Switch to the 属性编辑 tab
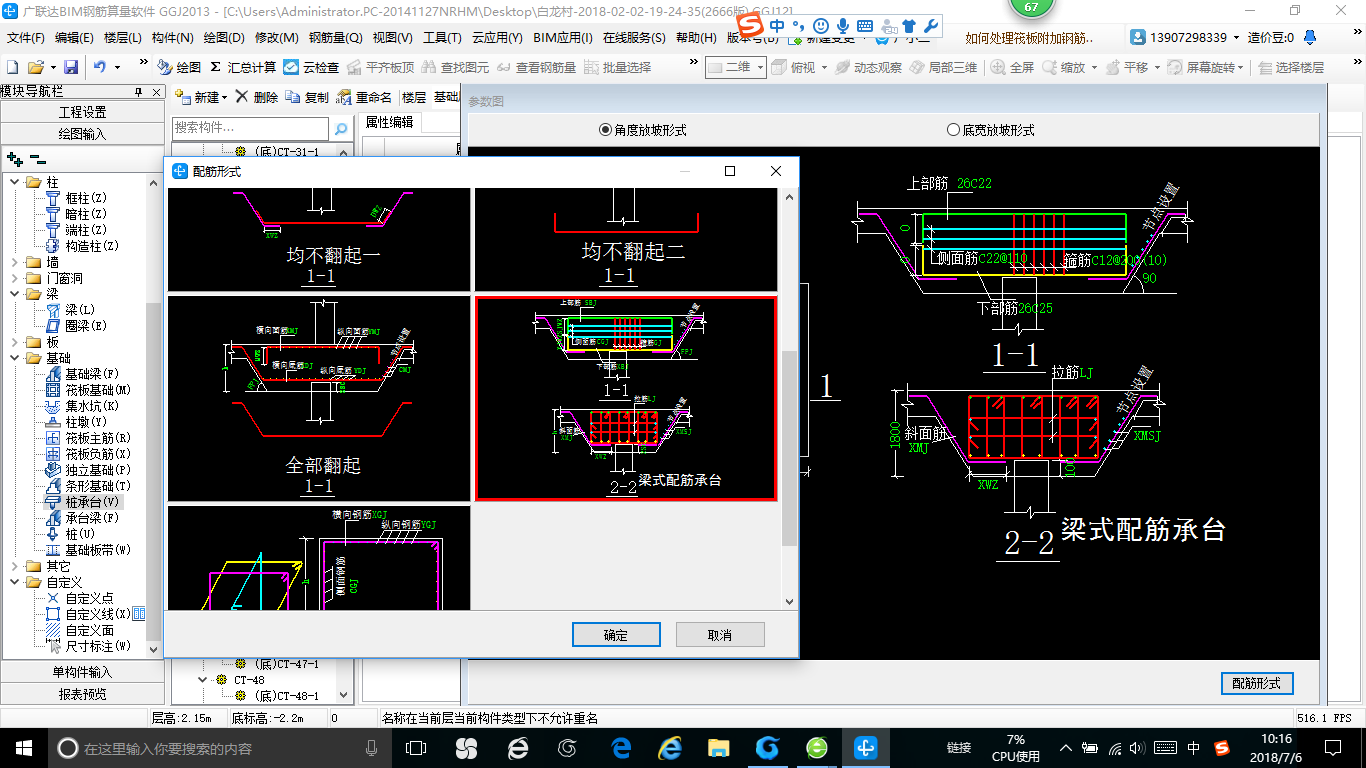The image size is (1366, 768). (x=389, y=122)
